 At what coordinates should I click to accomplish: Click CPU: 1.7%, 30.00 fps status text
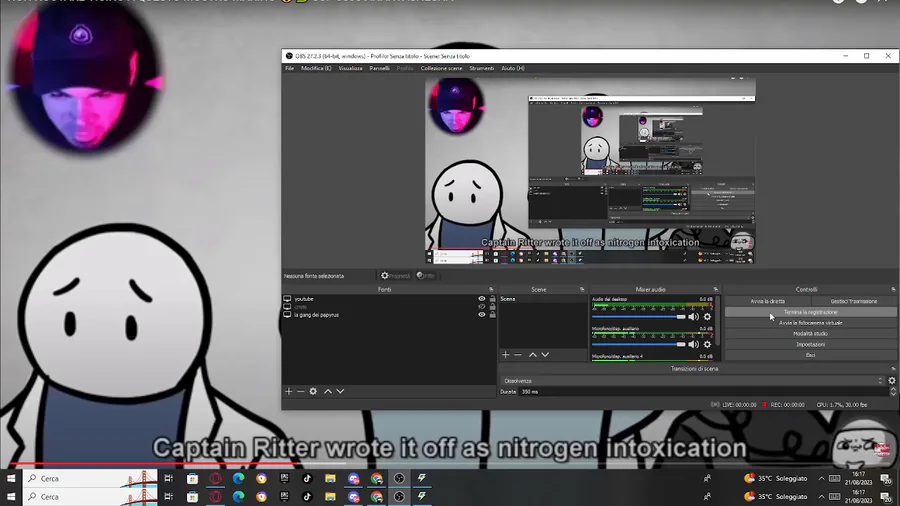click(842, 405)
